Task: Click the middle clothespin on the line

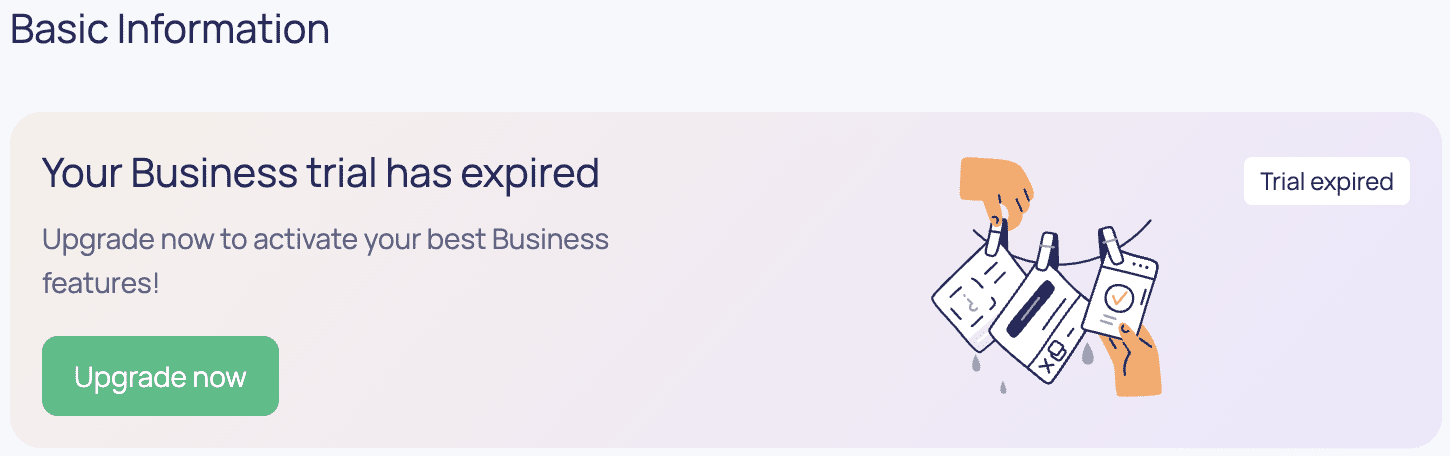Action: point(1047,251)
